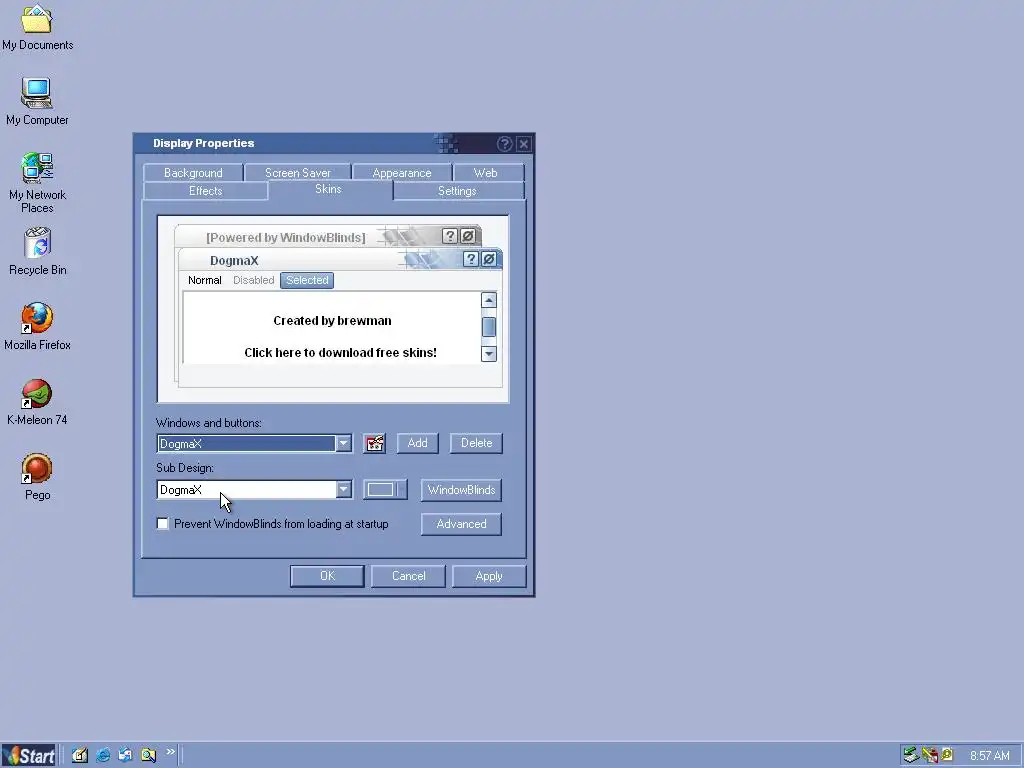Select the Skins tab
The width and height of the screenshot is (1024, 768).
[x=328, y=189]
